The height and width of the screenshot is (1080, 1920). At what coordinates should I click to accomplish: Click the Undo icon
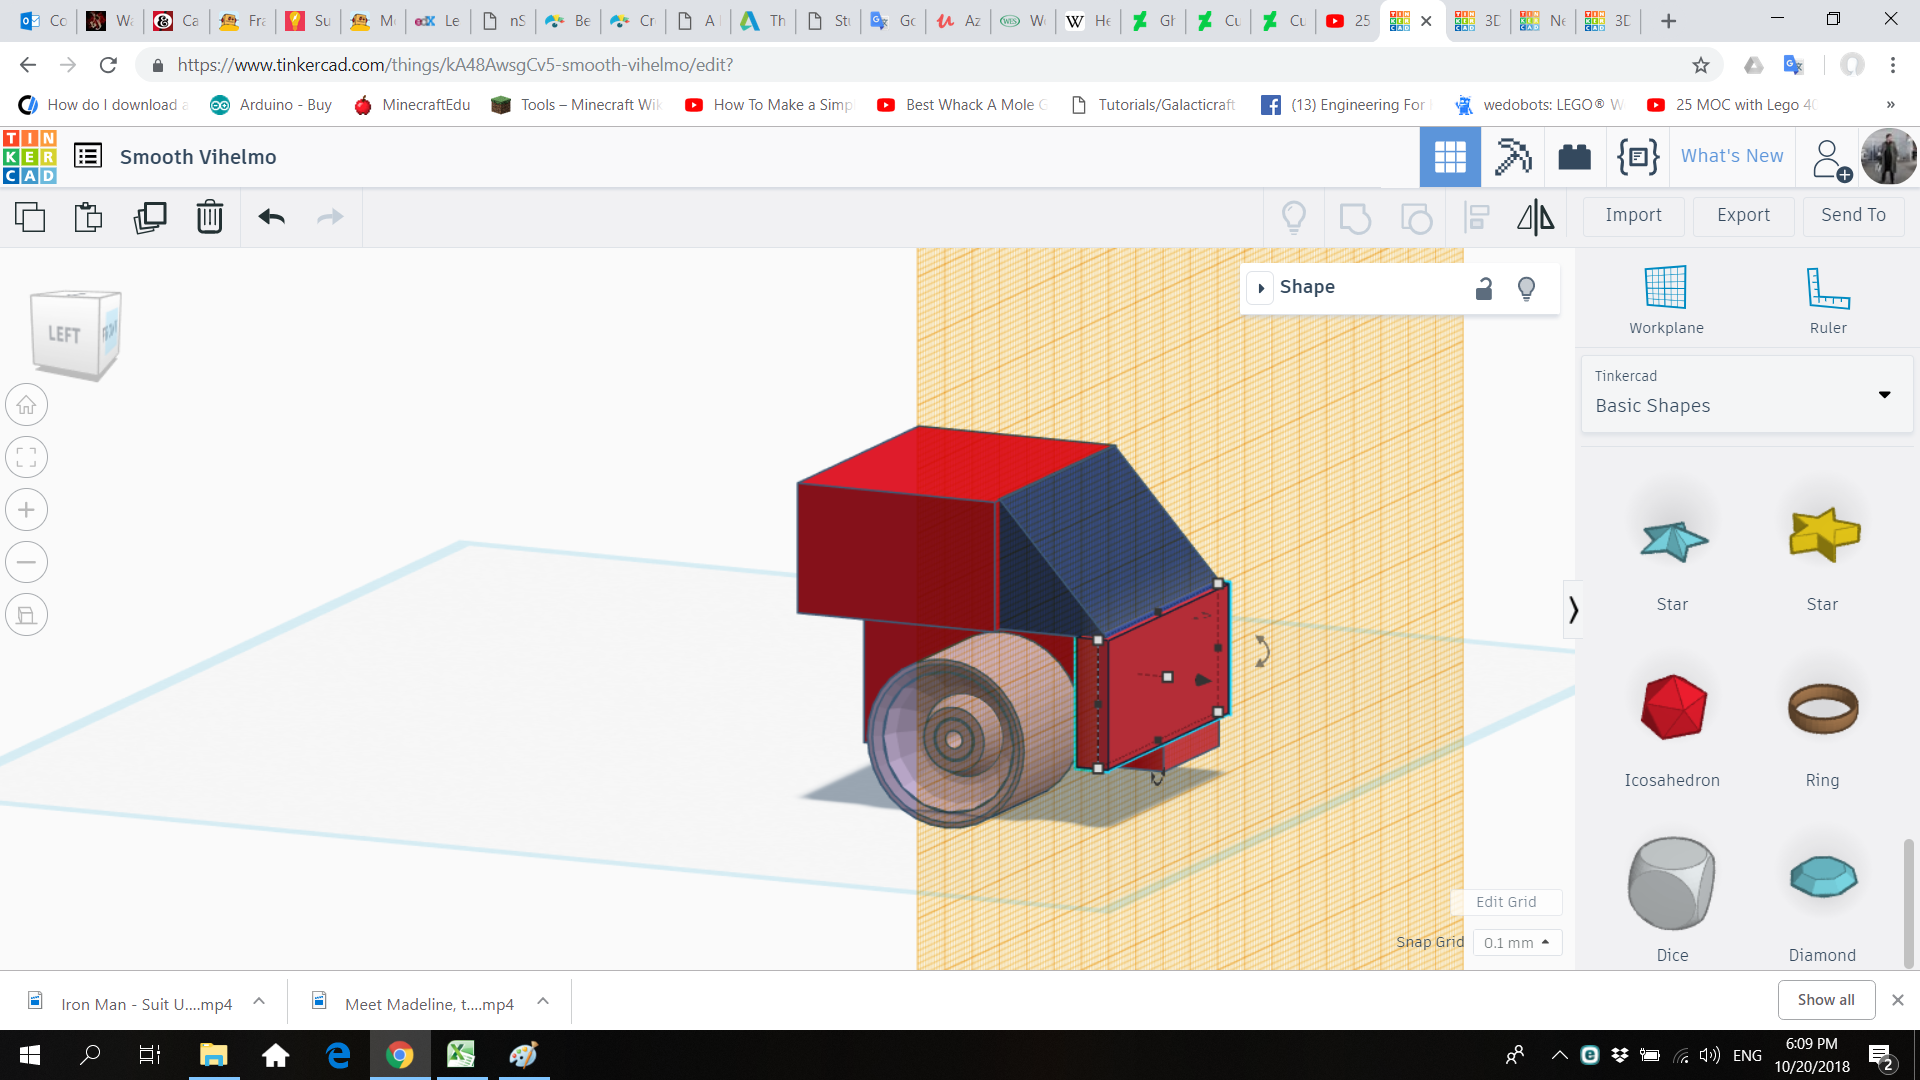270,217
